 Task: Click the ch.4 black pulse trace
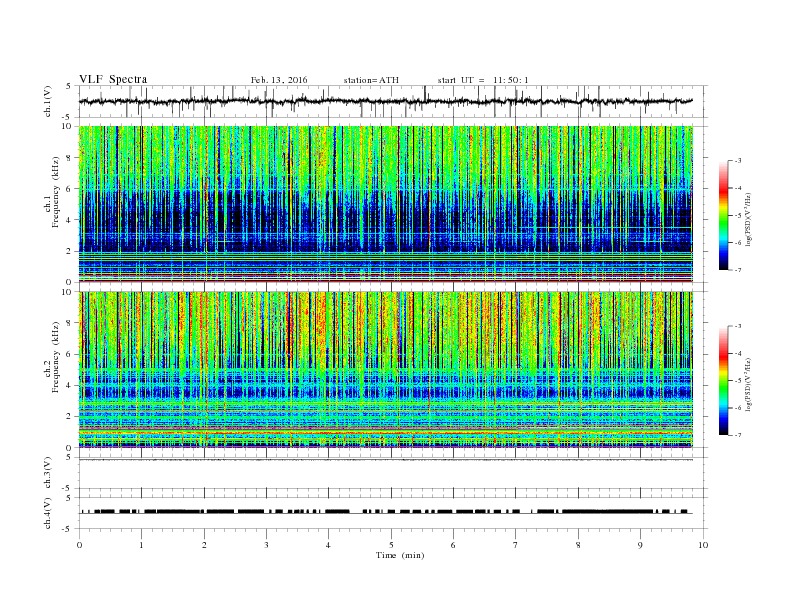(385, 512)
